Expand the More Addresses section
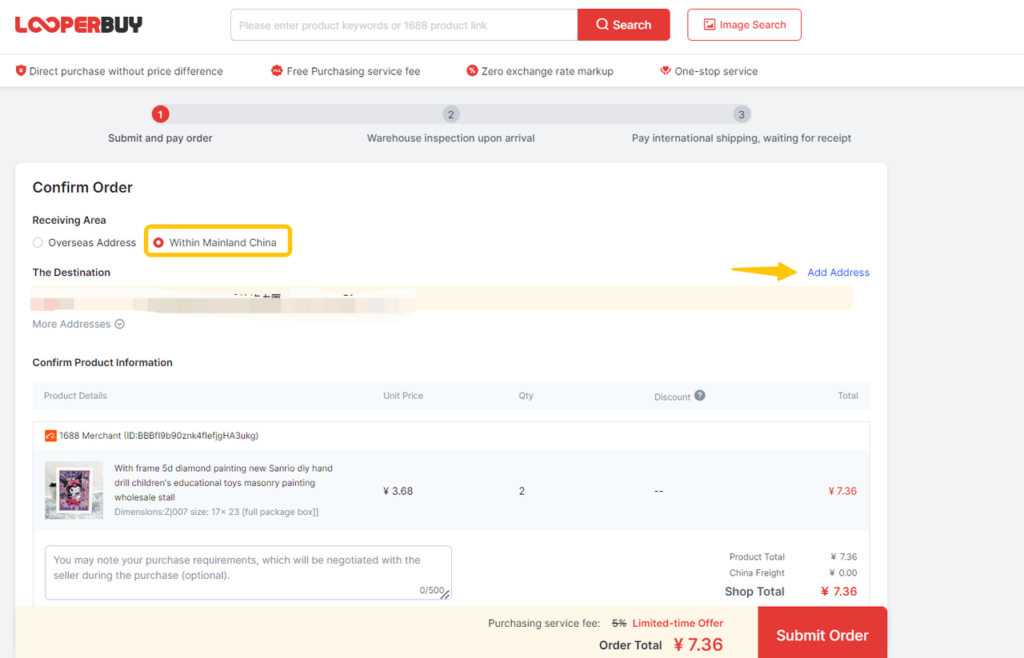Viewport: 1024px width, 658px height. click(71, 324)
